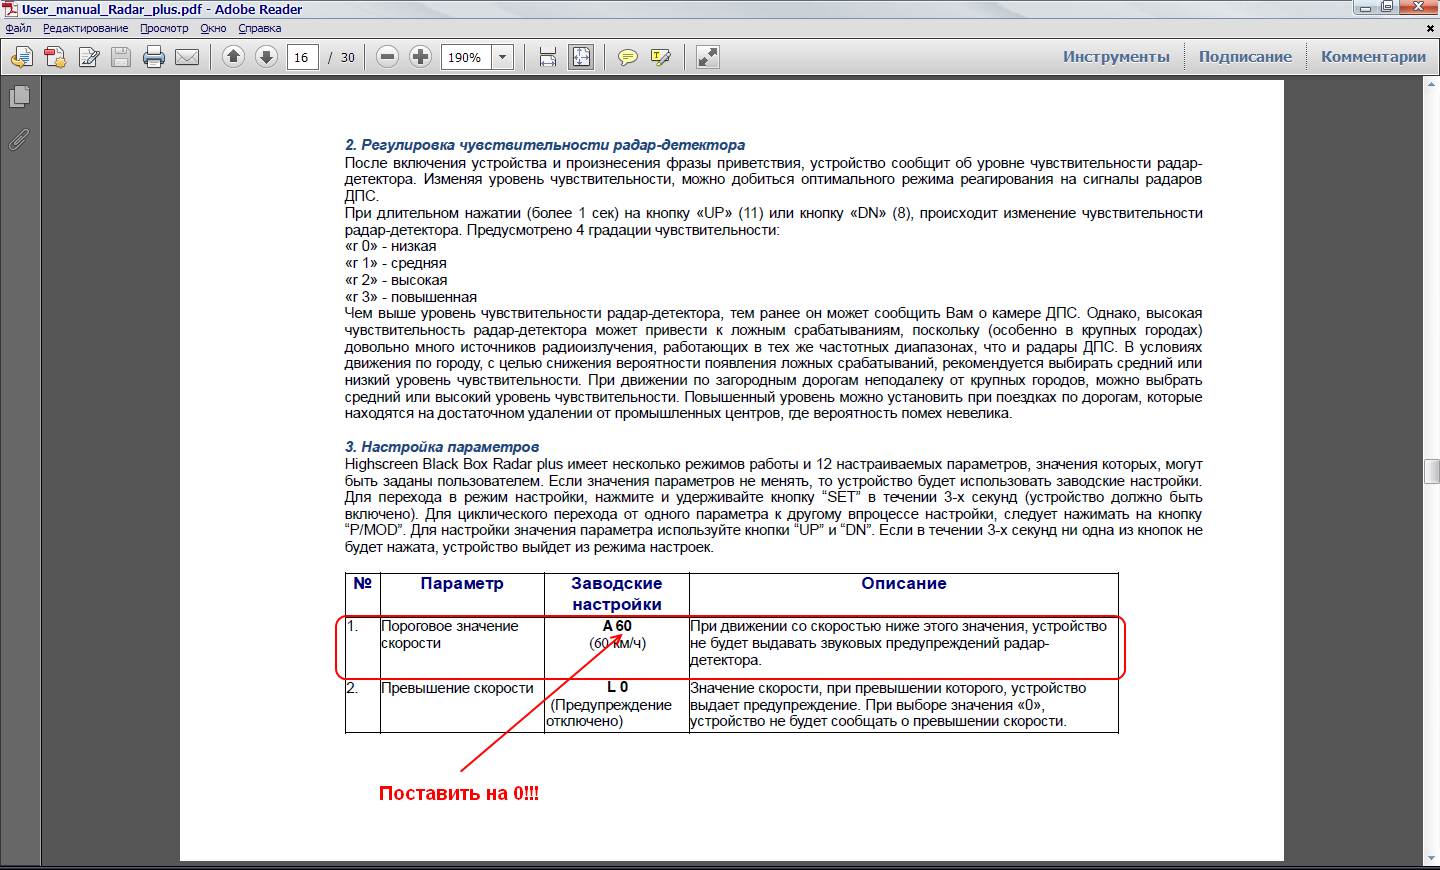Toggle fit to window width scrolling
The width and height of the screenshot is (1440, 870).
[x=548, y=57]
